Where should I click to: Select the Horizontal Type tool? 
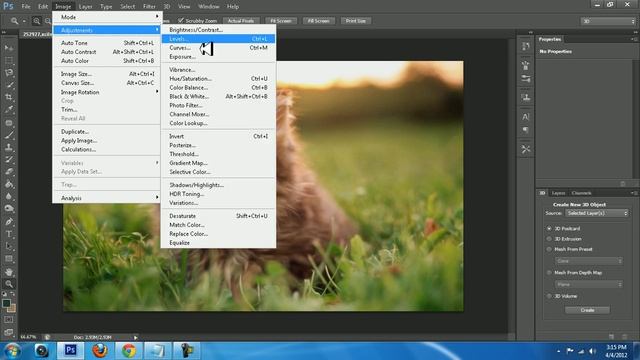tap(9, 234)
